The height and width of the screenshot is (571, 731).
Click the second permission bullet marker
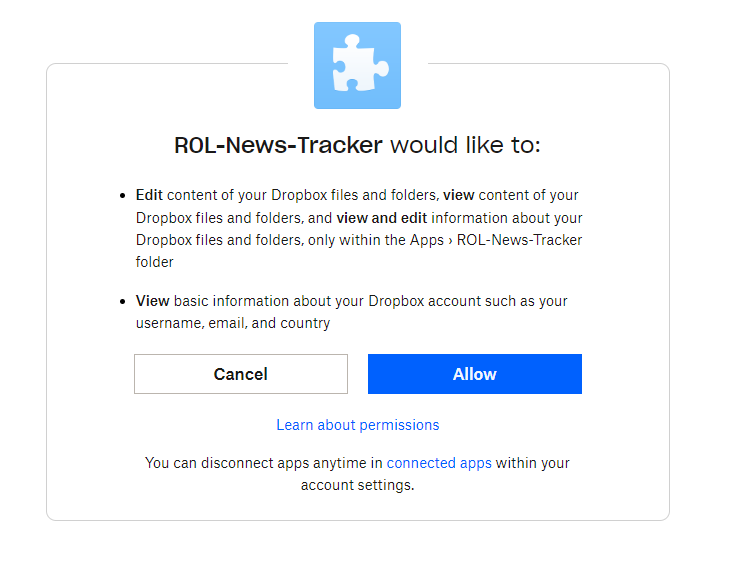coord(123,302)
